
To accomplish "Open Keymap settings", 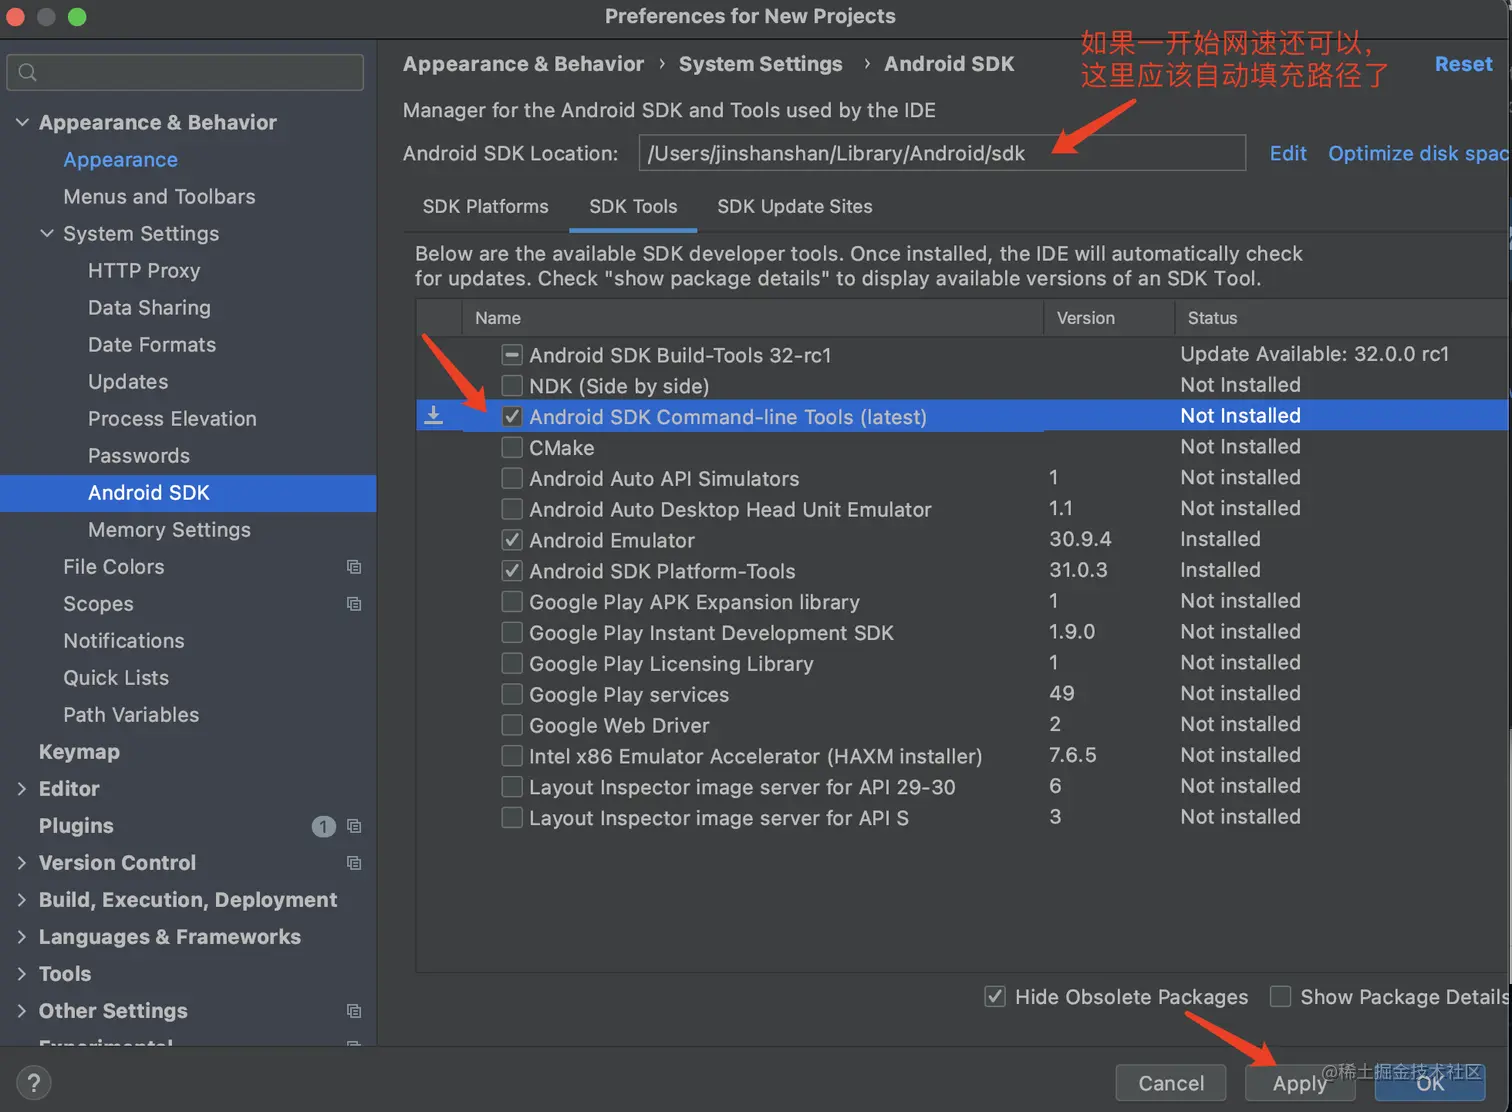I will 79,752.
